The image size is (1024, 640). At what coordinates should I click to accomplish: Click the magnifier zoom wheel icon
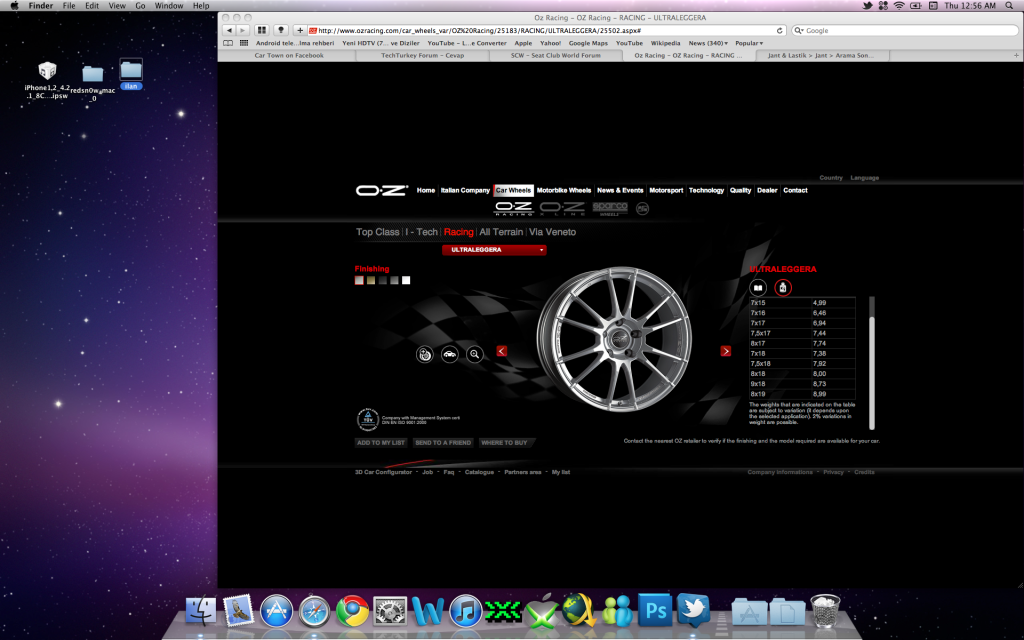point(475,355)
